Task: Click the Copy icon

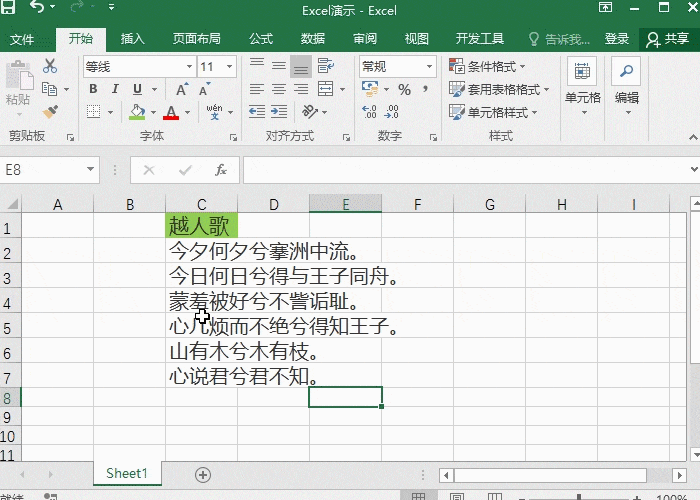Action: (50, 89)
